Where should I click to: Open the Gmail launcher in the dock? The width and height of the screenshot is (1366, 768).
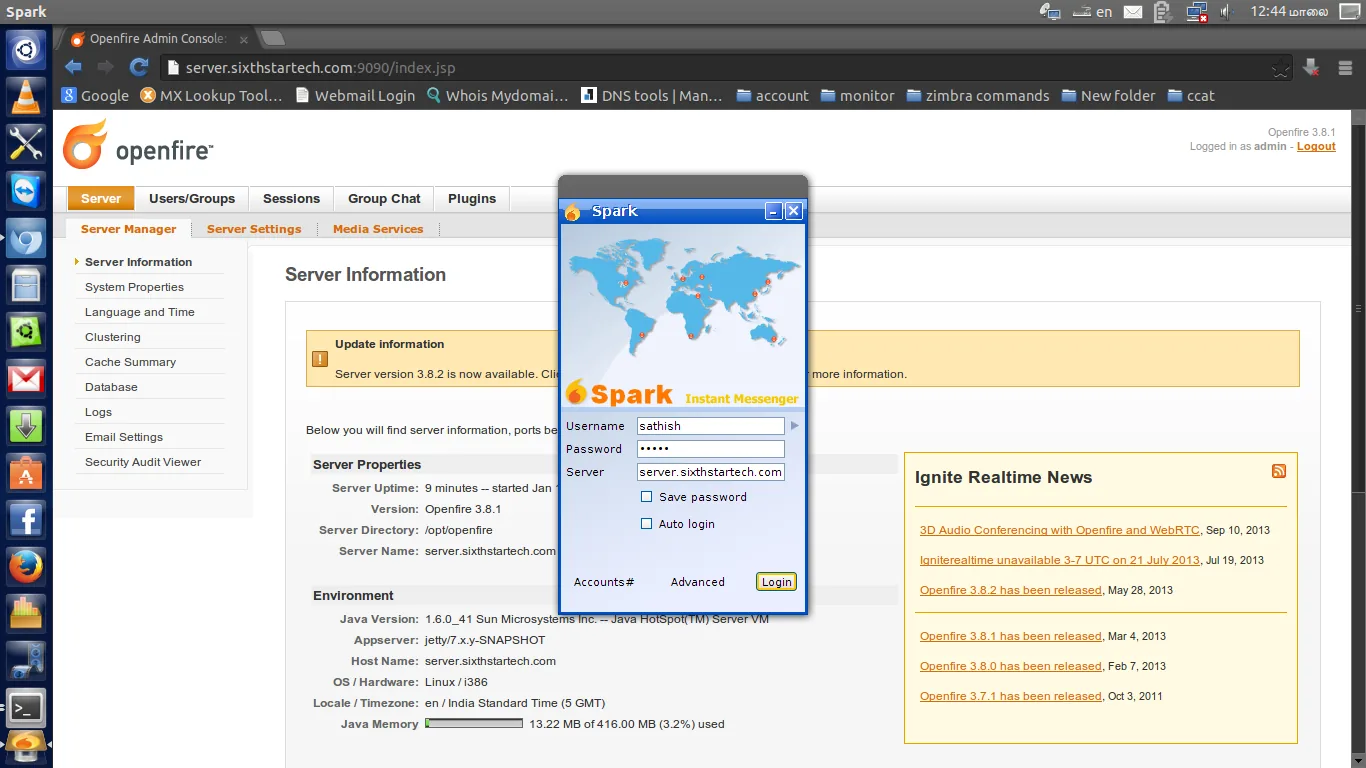[x=26, y=380]
